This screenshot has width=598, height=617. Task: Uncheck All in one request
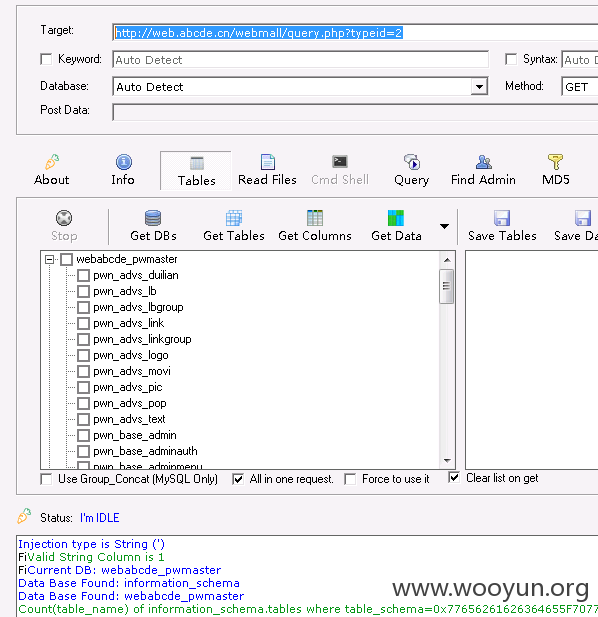[x=238, y=479]
